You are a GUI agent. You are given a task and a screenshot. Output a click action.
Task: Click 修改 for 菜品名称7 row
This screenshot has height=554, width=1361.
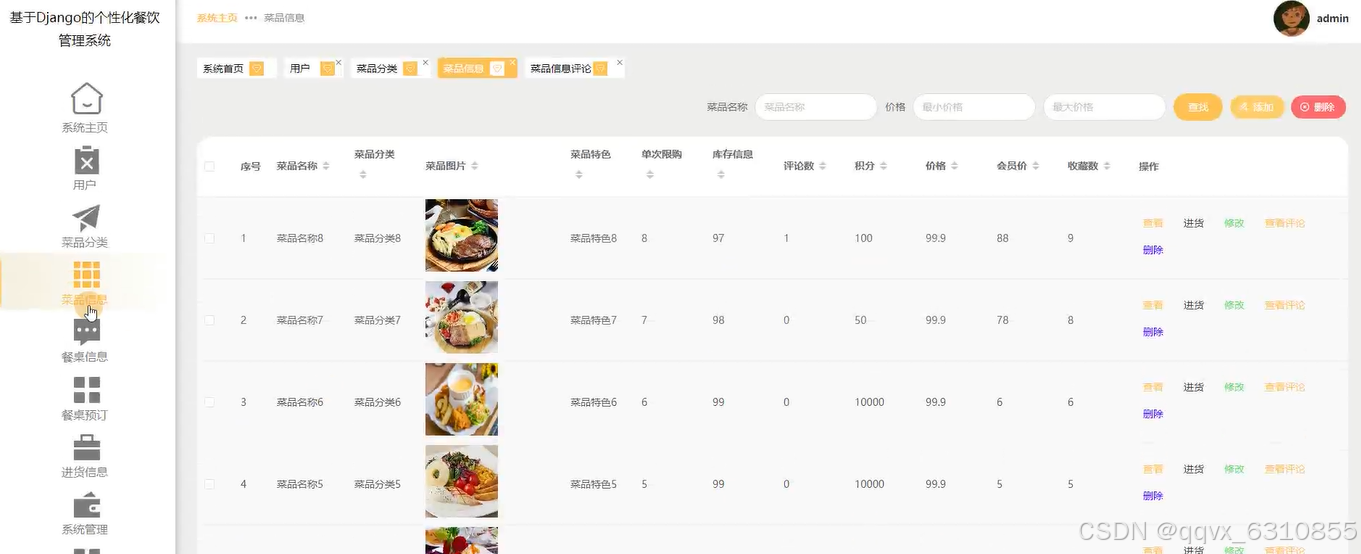click(1234, 305)
